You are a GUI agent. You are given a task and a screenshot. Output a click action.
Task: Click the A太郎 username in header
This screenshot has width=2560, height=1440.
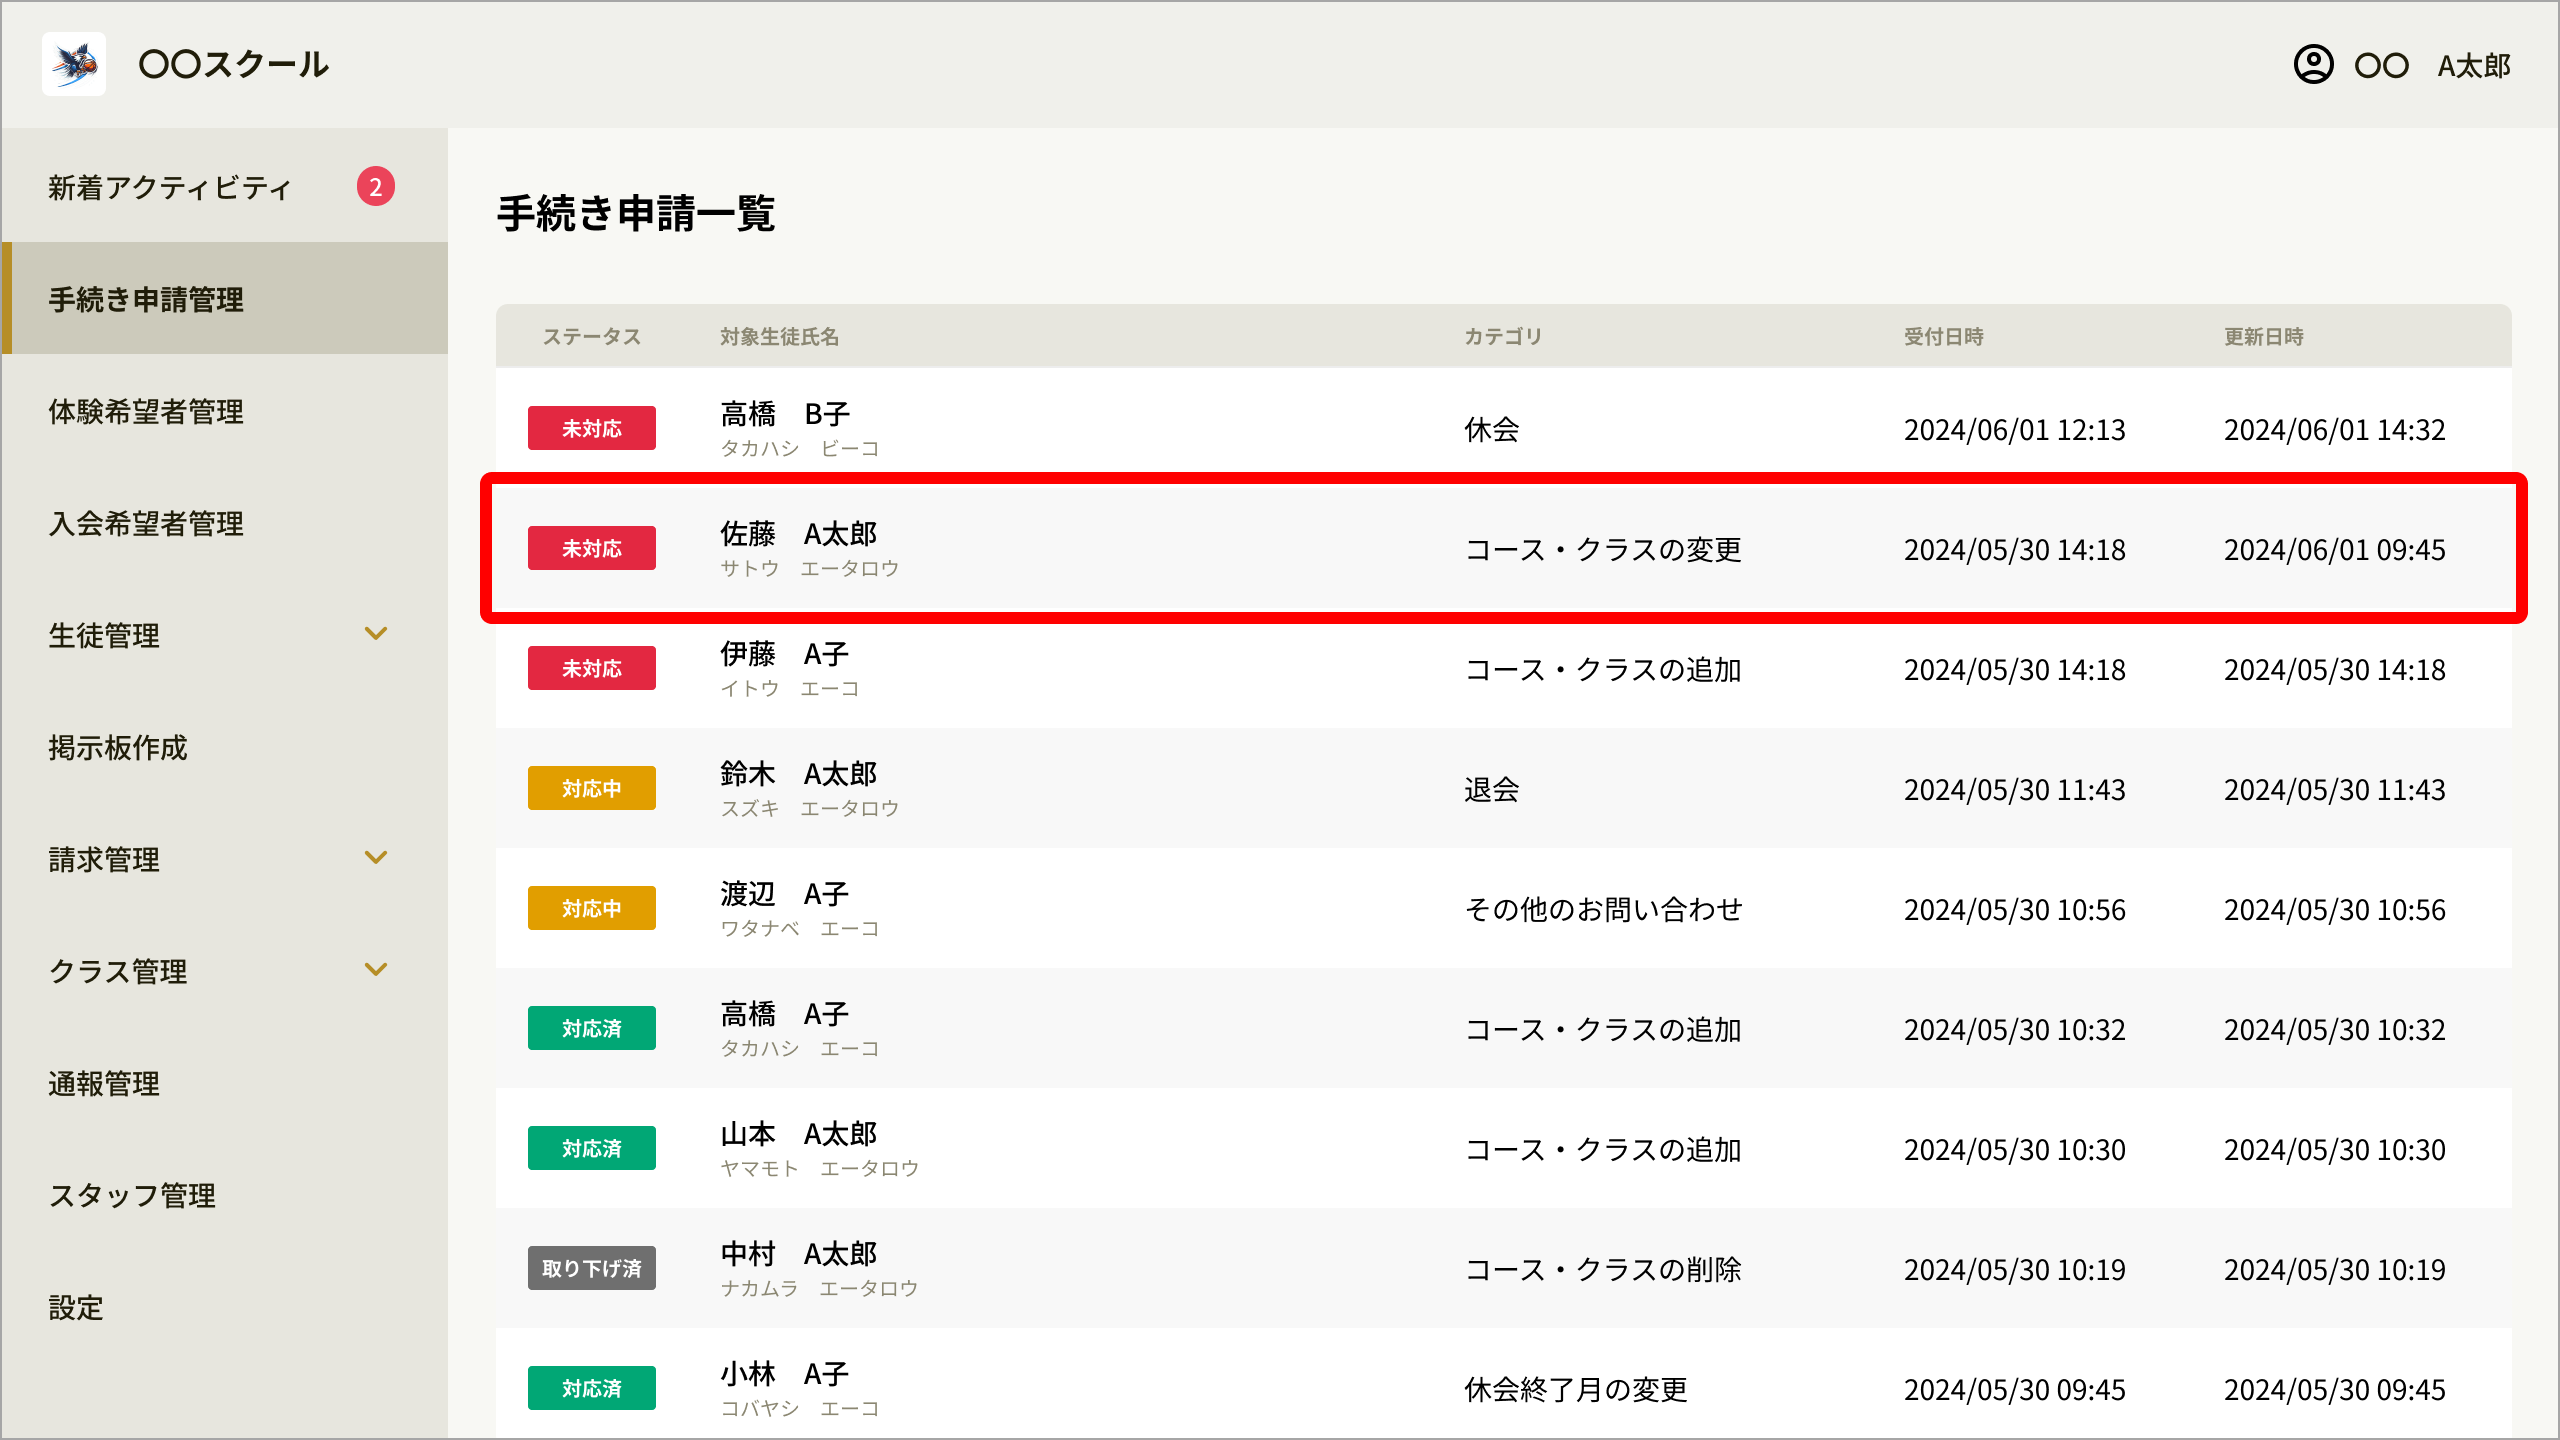[x=2474, y=66]
